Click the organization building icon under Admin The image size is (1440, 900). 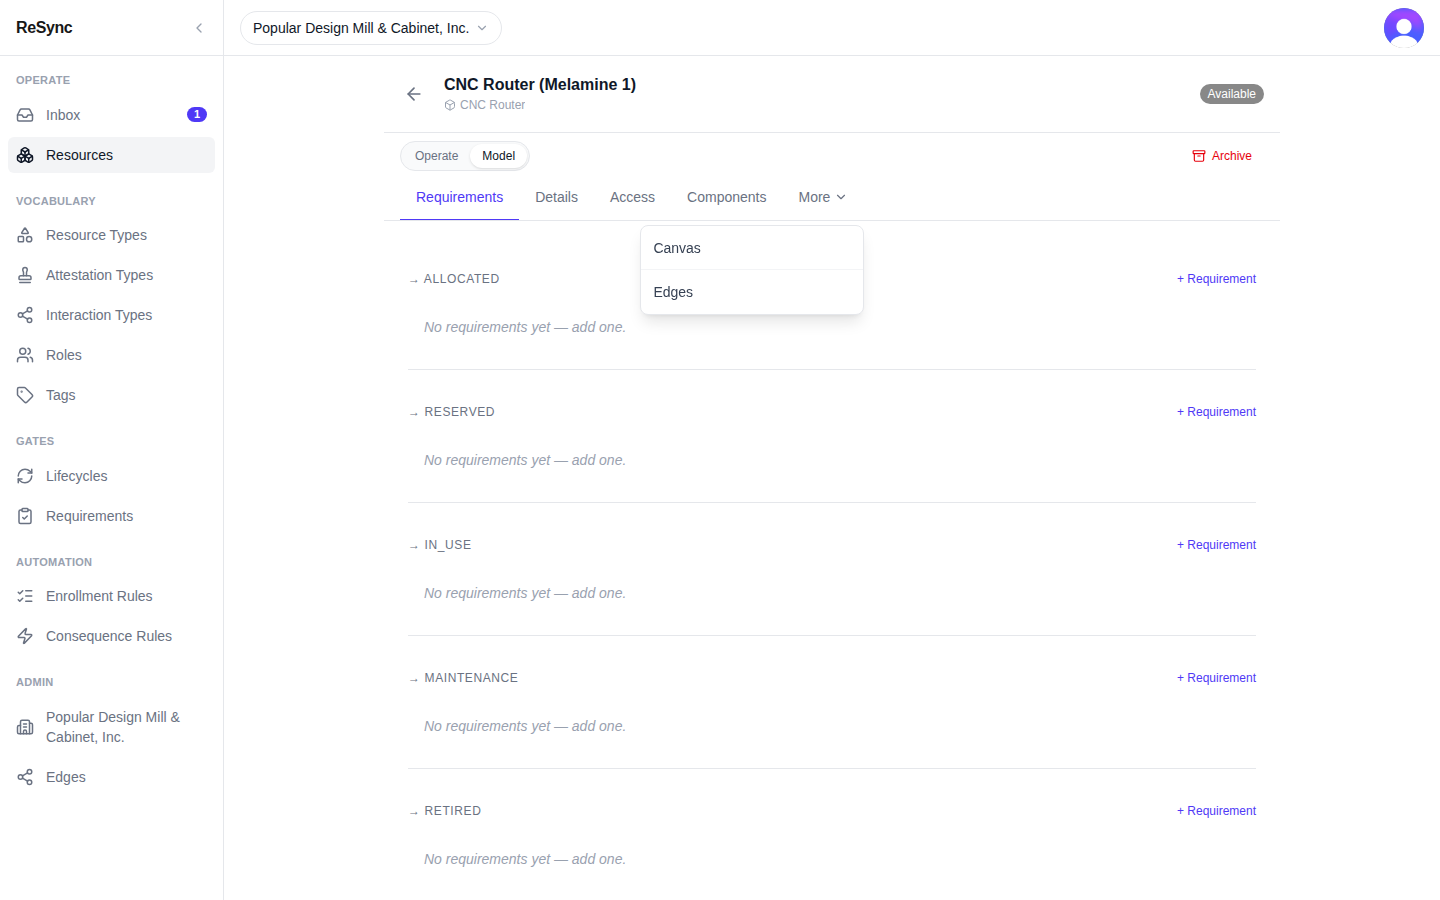[x=25, y=727]
